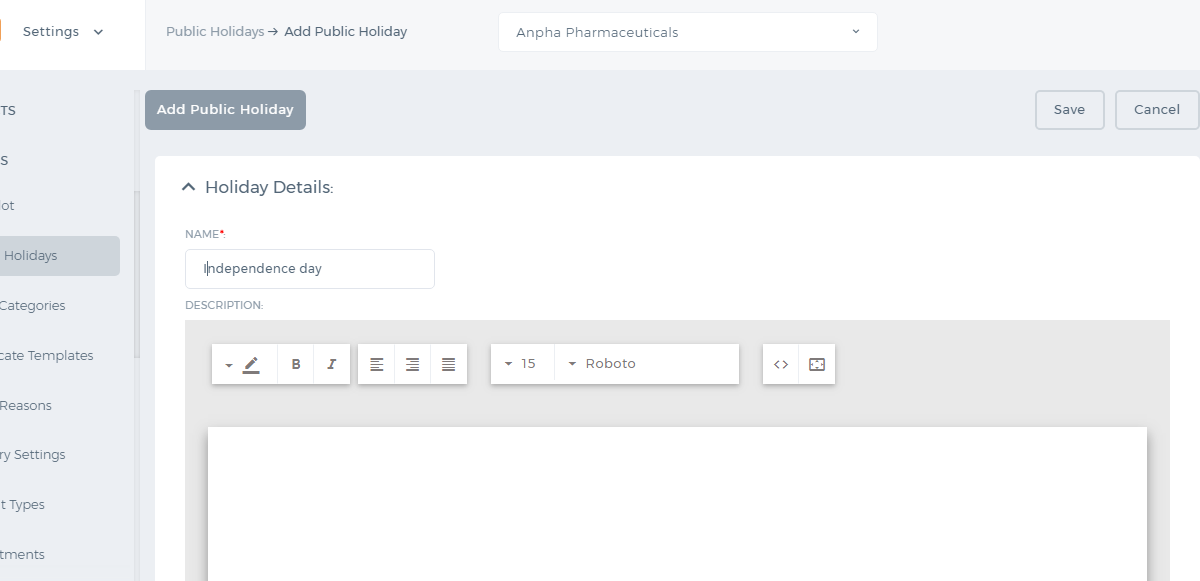Click inside the description text area
The image size is (1200, 581).
pyautogui.click(x=677, y=504)
